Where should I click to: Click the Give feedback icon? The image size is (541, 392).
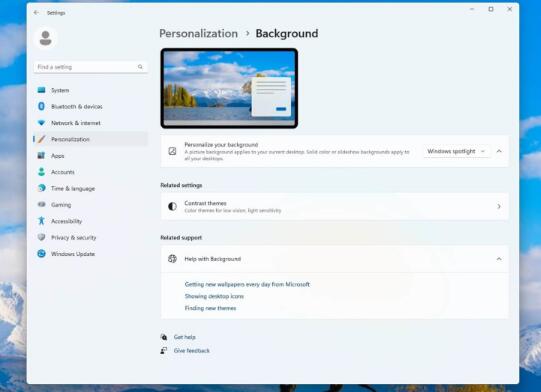164,351
